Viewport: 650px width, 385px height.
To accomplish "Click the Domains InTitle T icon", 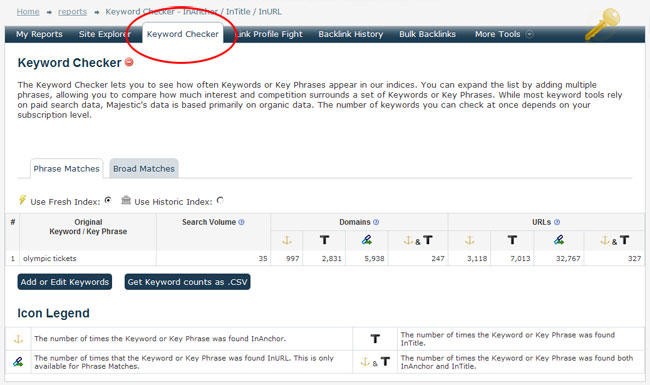I will click(x=325, y=240).
